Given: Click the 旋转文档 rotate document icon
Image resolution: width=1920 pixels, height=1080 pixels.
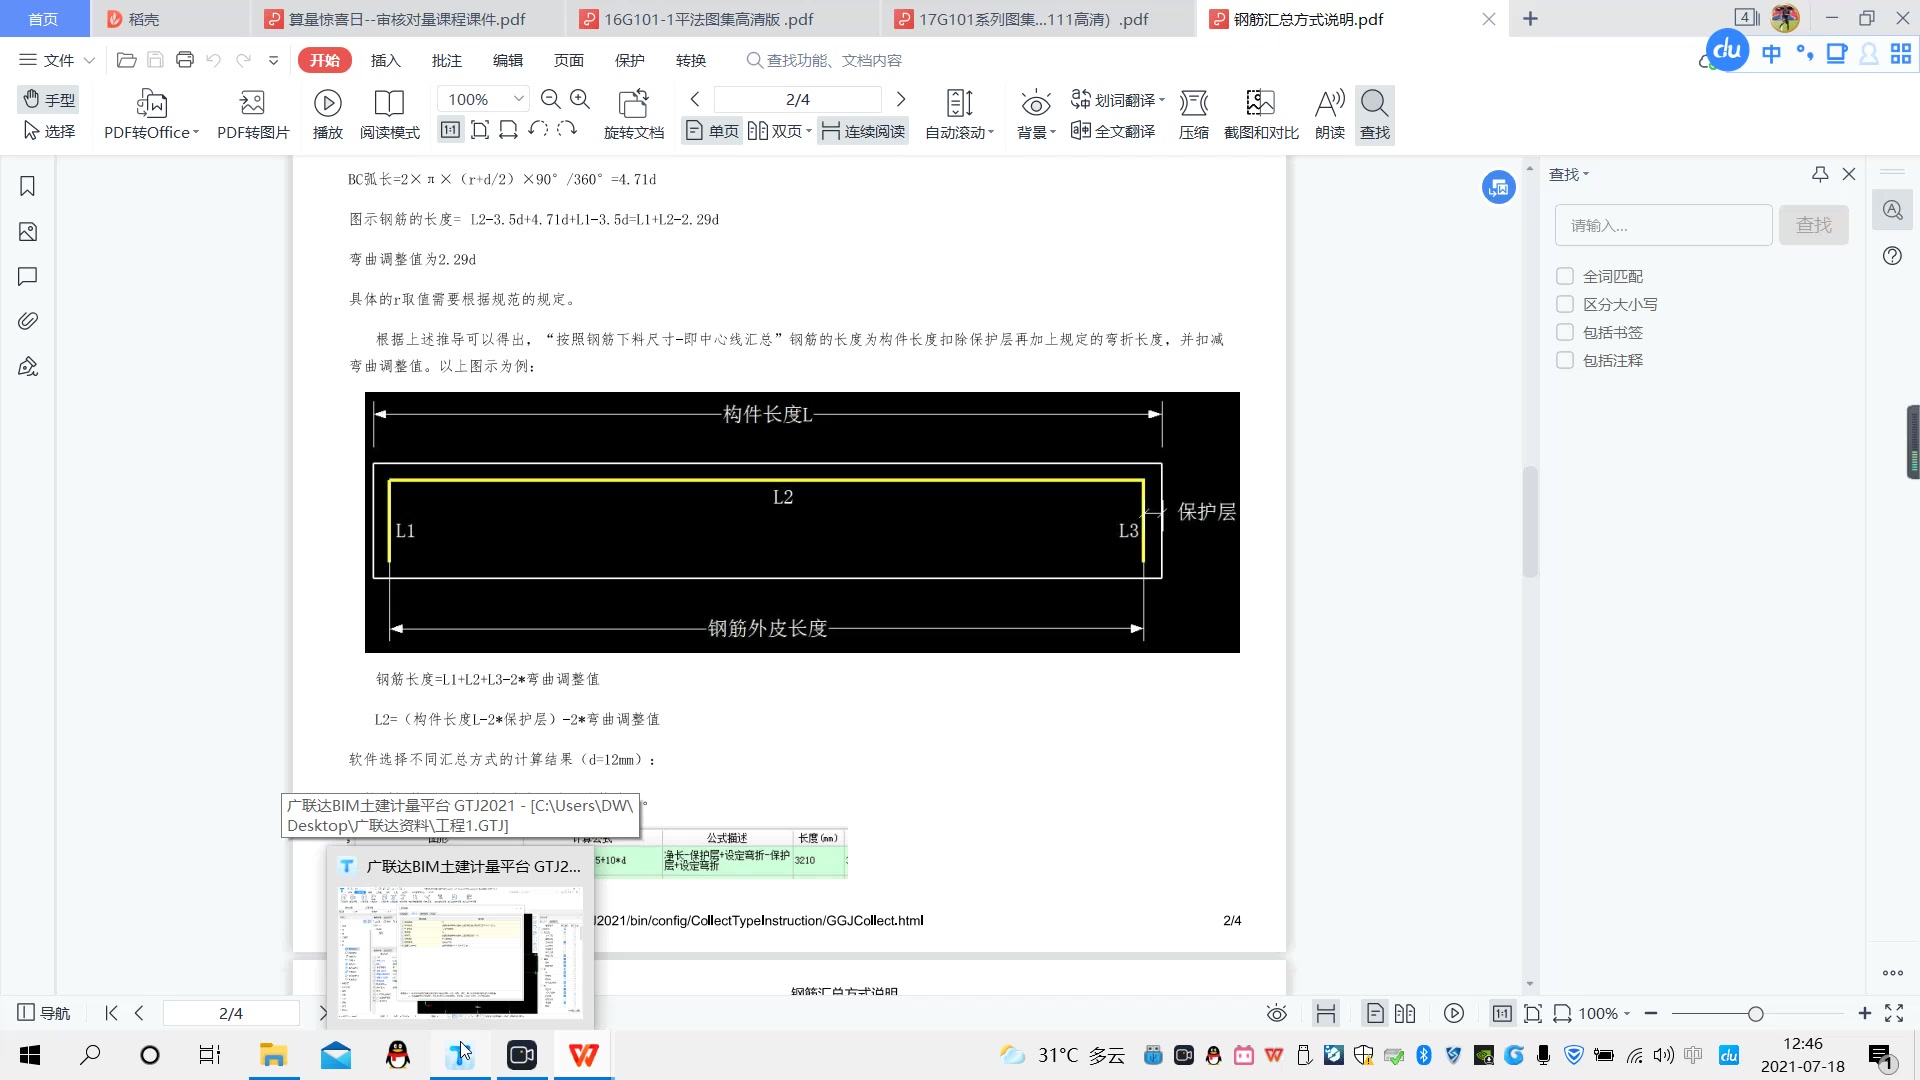Looking at the screenshot, I should tap(634, 104).
